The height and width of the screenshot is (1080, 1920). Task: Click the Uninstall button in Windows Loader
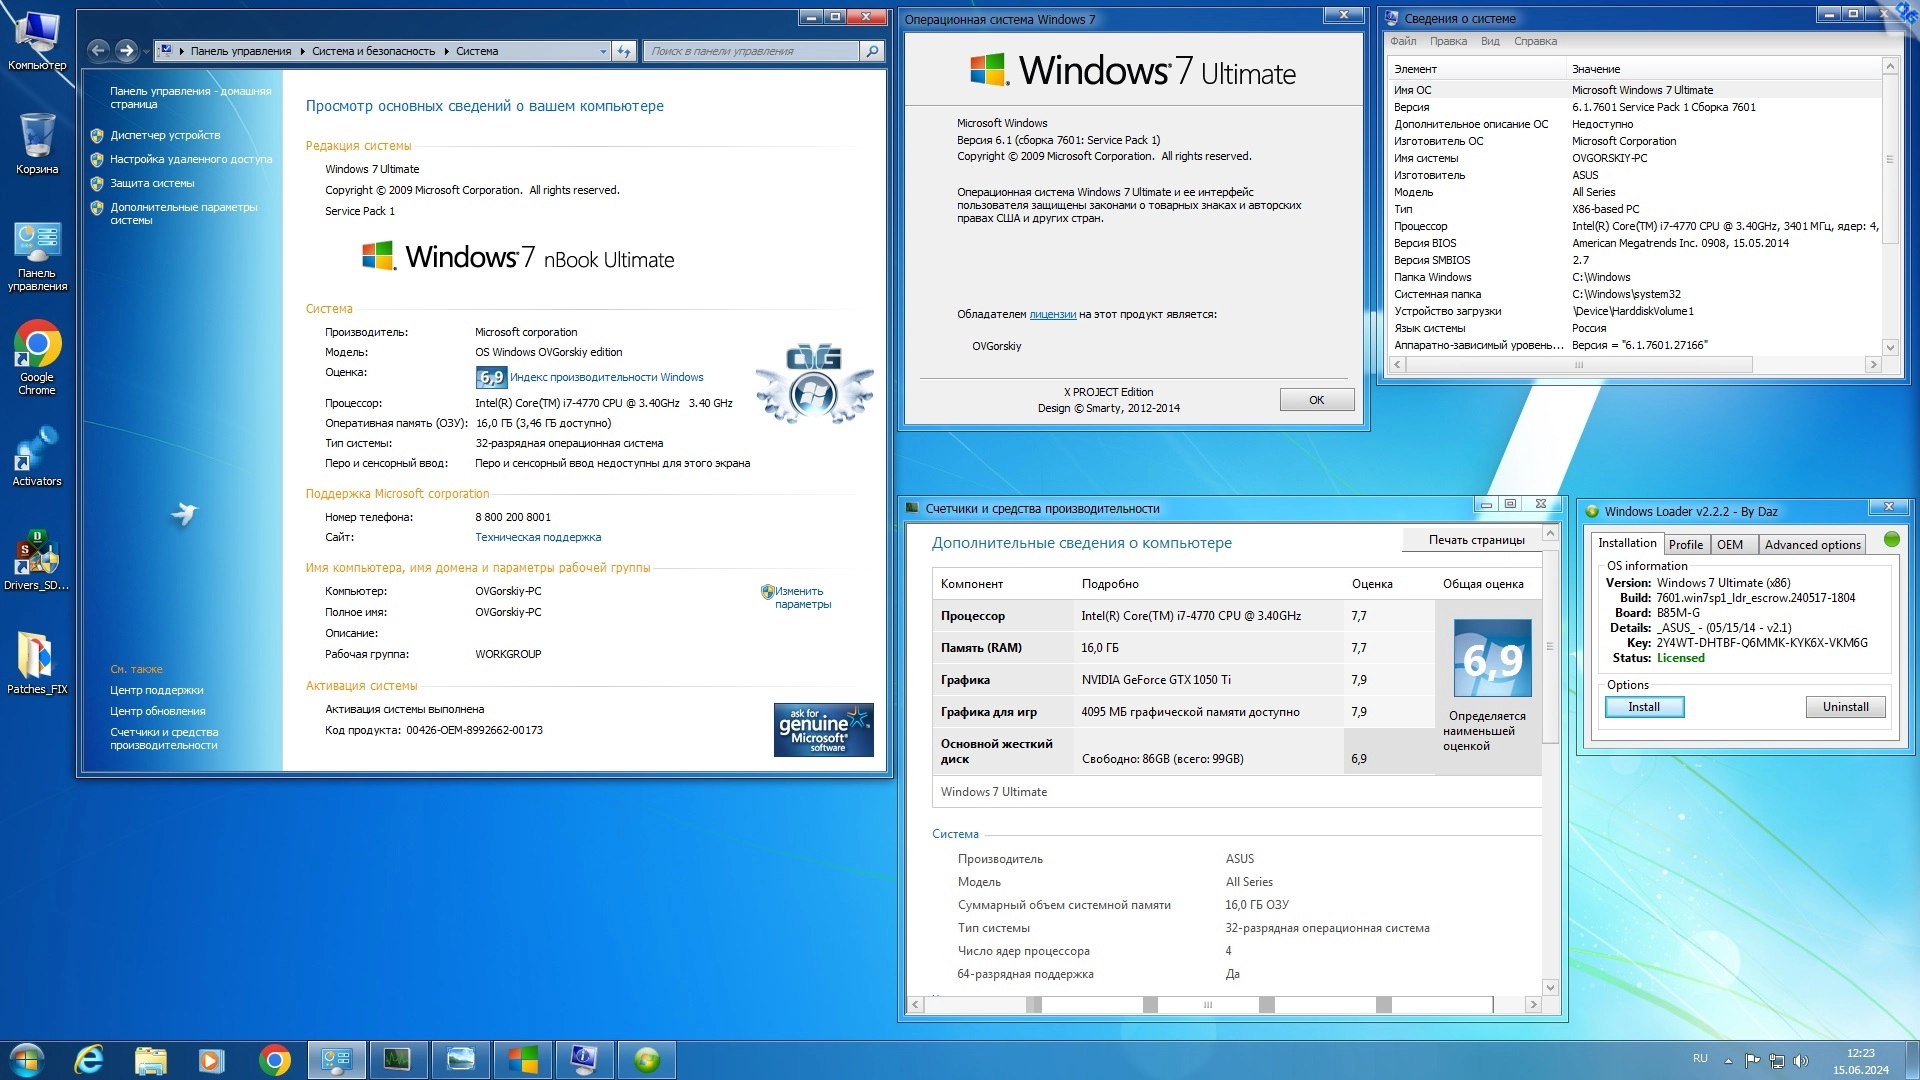(x=1845, y=707)
